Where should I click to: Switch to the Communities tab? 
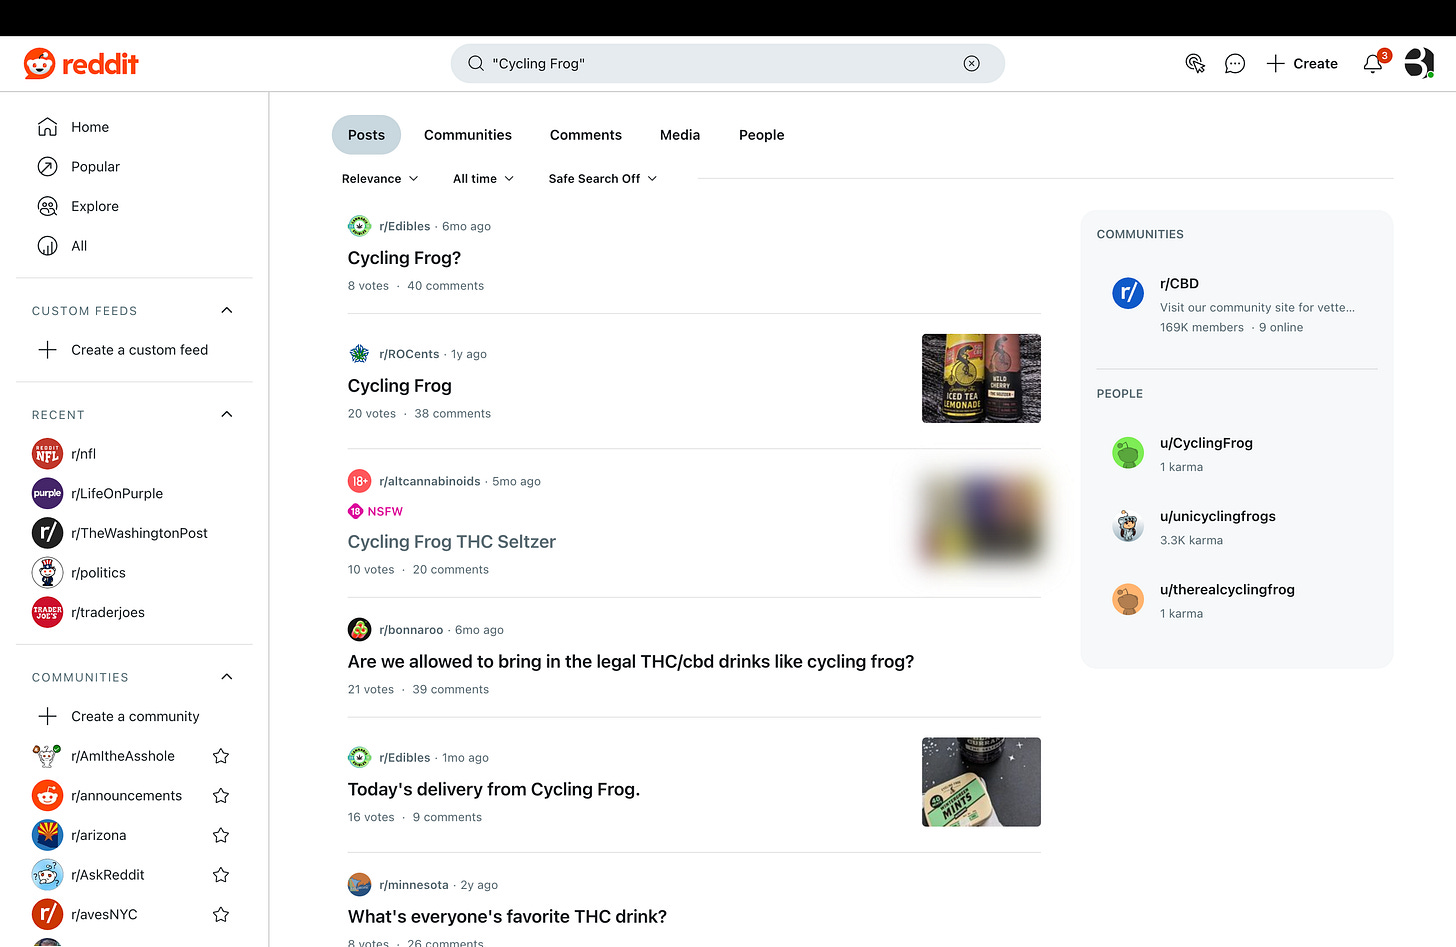(x=468, y=135)
